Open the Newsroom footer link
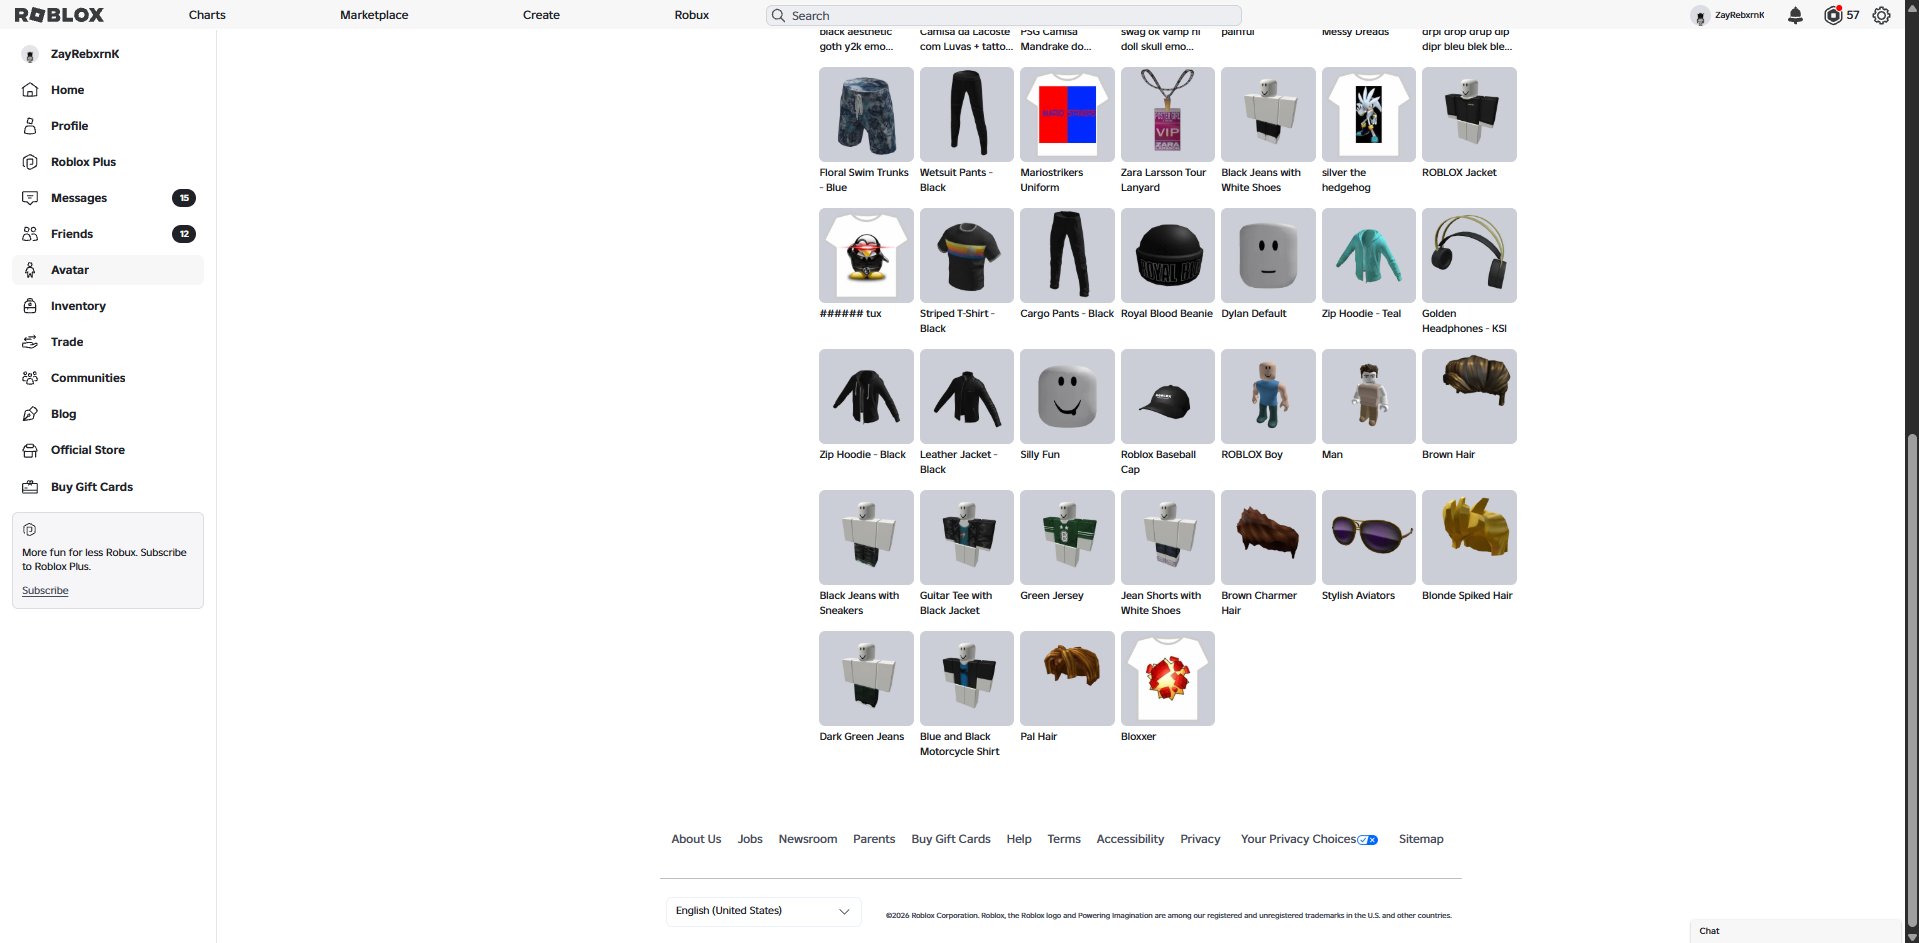The image size is (1919, 943). coord(808,839)
